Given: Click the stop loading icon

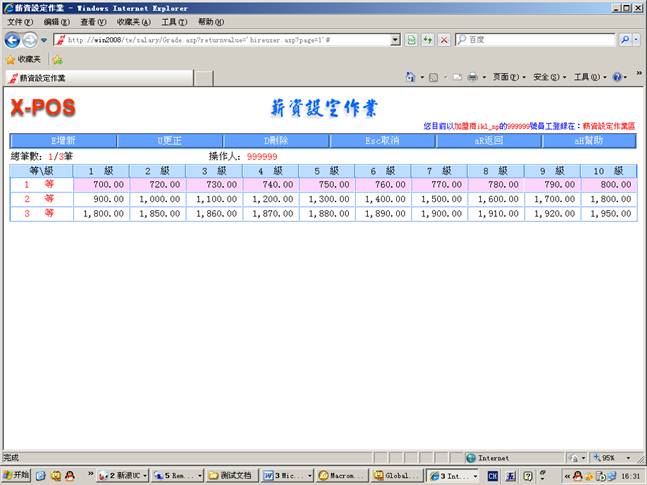Looking at the screenshot, I should point(443,39).
